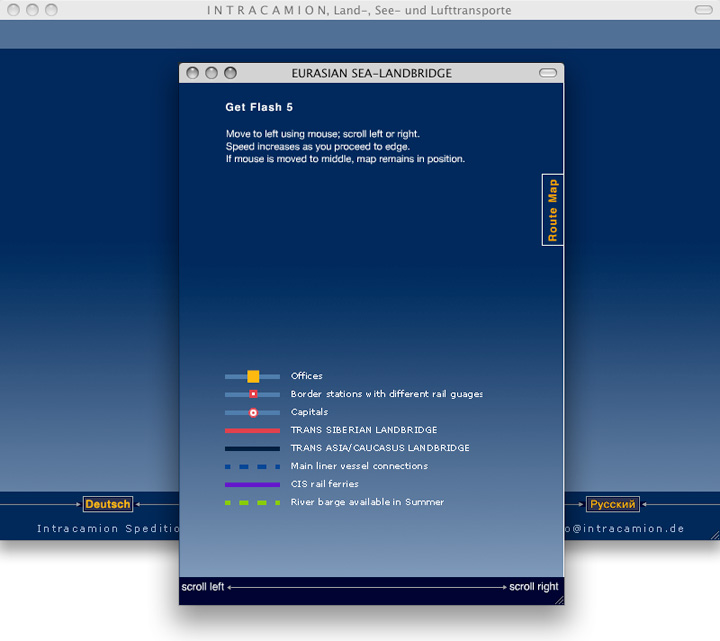
Task: Open the vertical Route Map tab
Action: [x=552, y=210]
